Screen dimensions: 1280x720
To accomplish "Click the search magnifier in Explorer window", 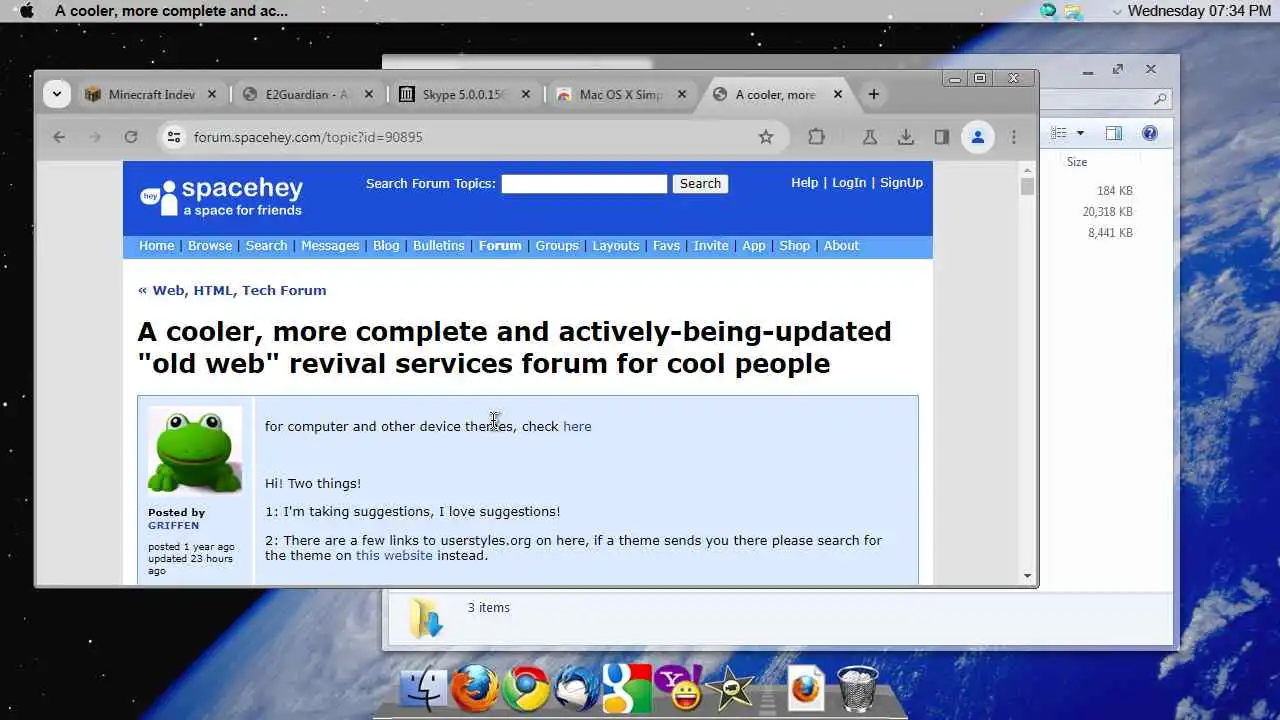I will pyautogui.click(x=1159, y=99).
